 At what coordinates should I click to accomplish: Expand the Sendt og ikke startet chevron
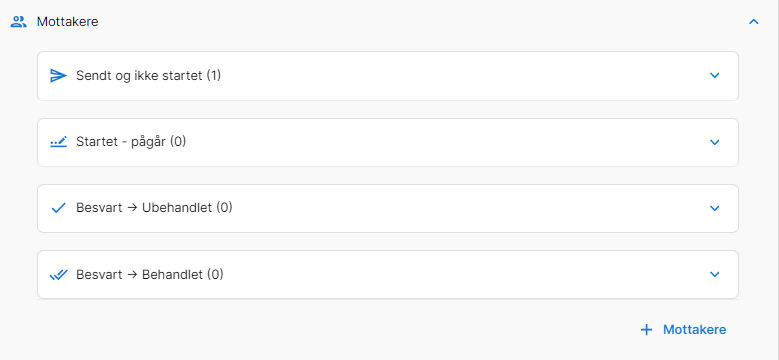(714, 75)
